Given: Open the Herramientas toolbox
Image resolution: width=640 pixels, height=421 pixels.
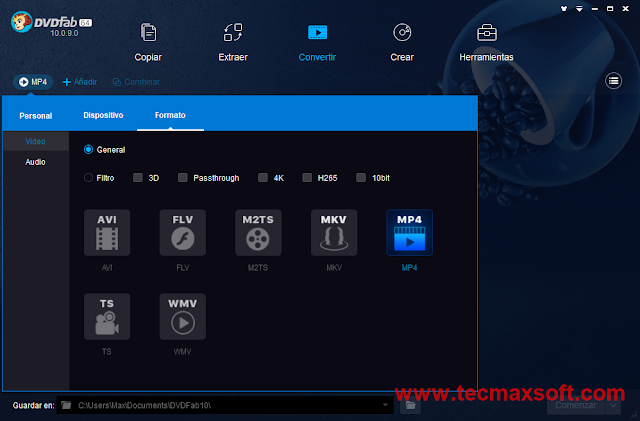Looking at the screenshot, I should click(487, 42).
